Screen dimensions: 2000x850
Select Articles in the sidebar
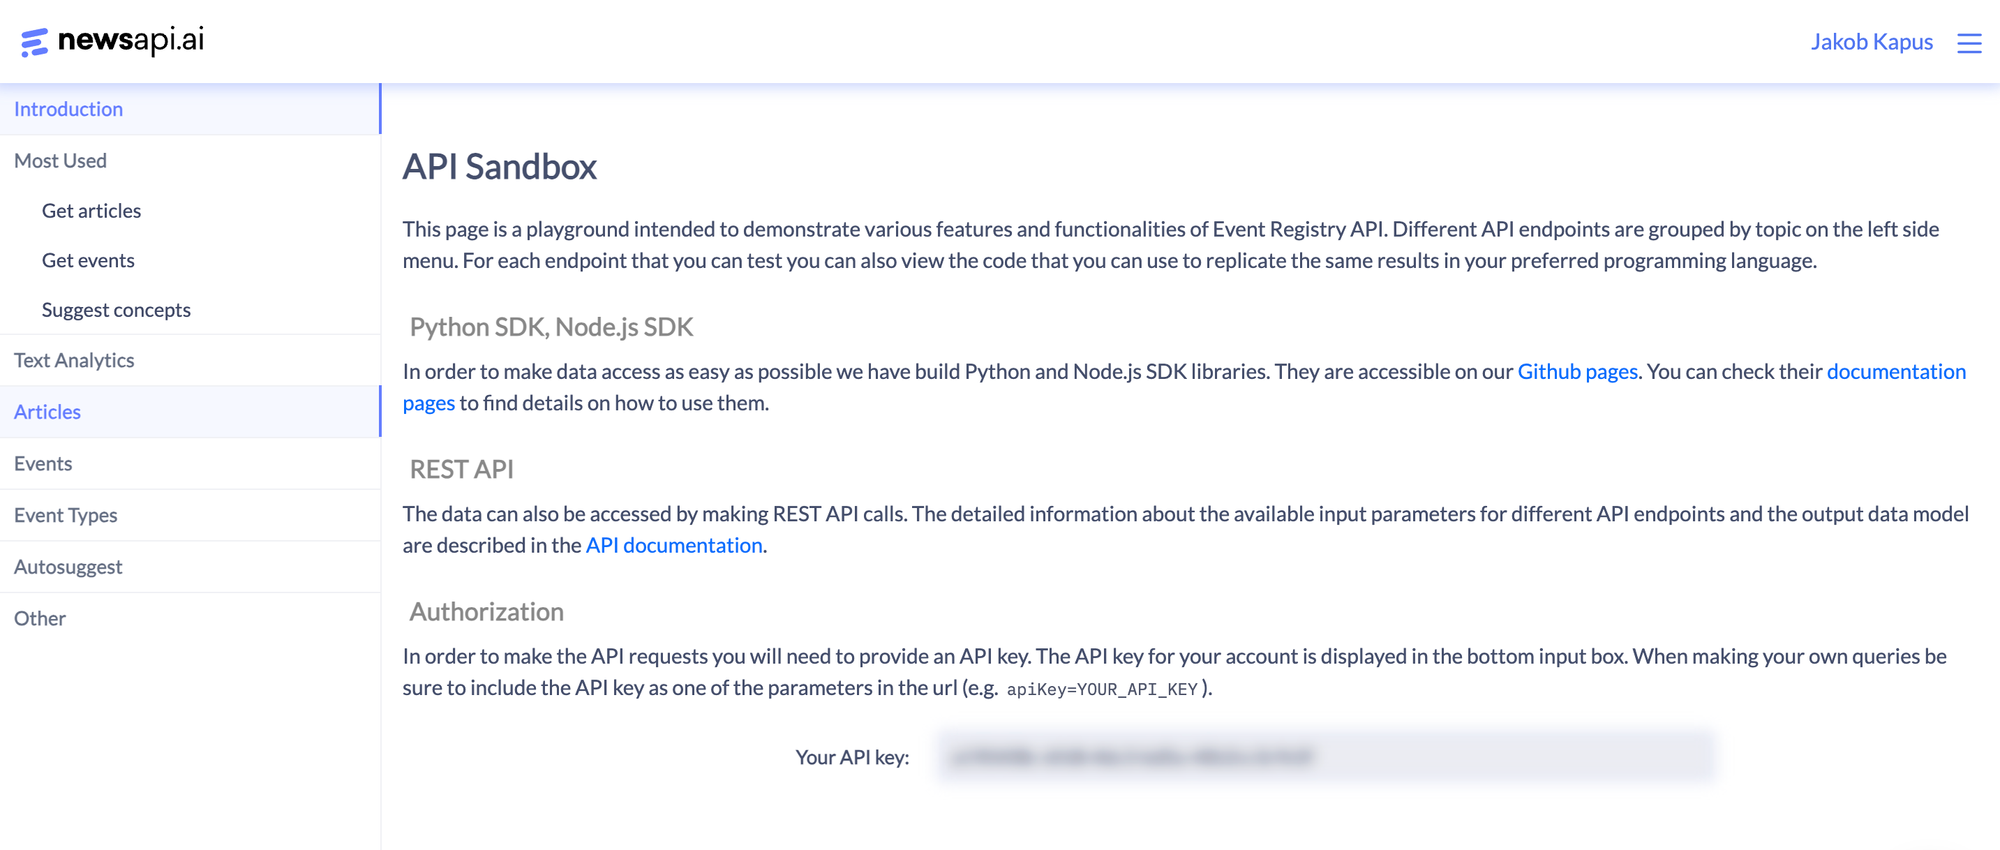(190, 412)
